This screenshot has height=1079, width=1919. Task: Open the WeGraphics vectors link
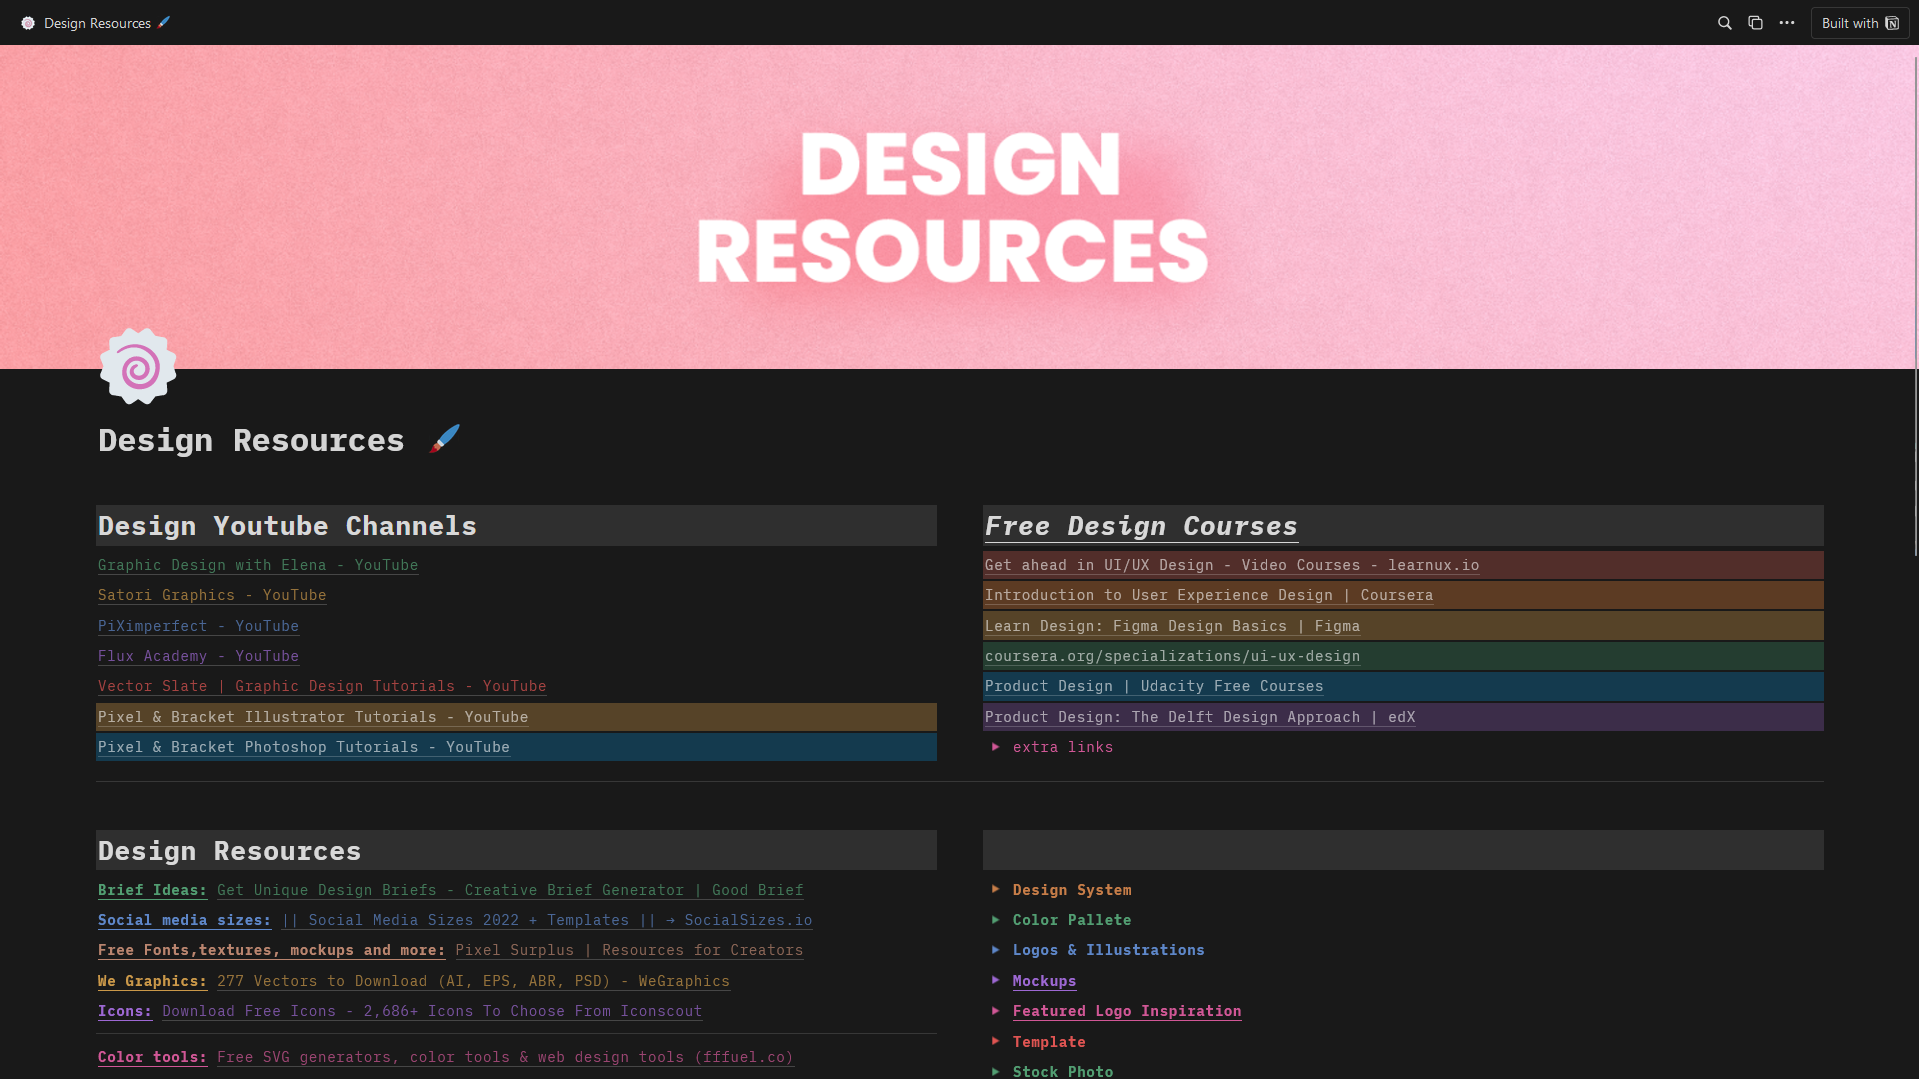point(473,981)
